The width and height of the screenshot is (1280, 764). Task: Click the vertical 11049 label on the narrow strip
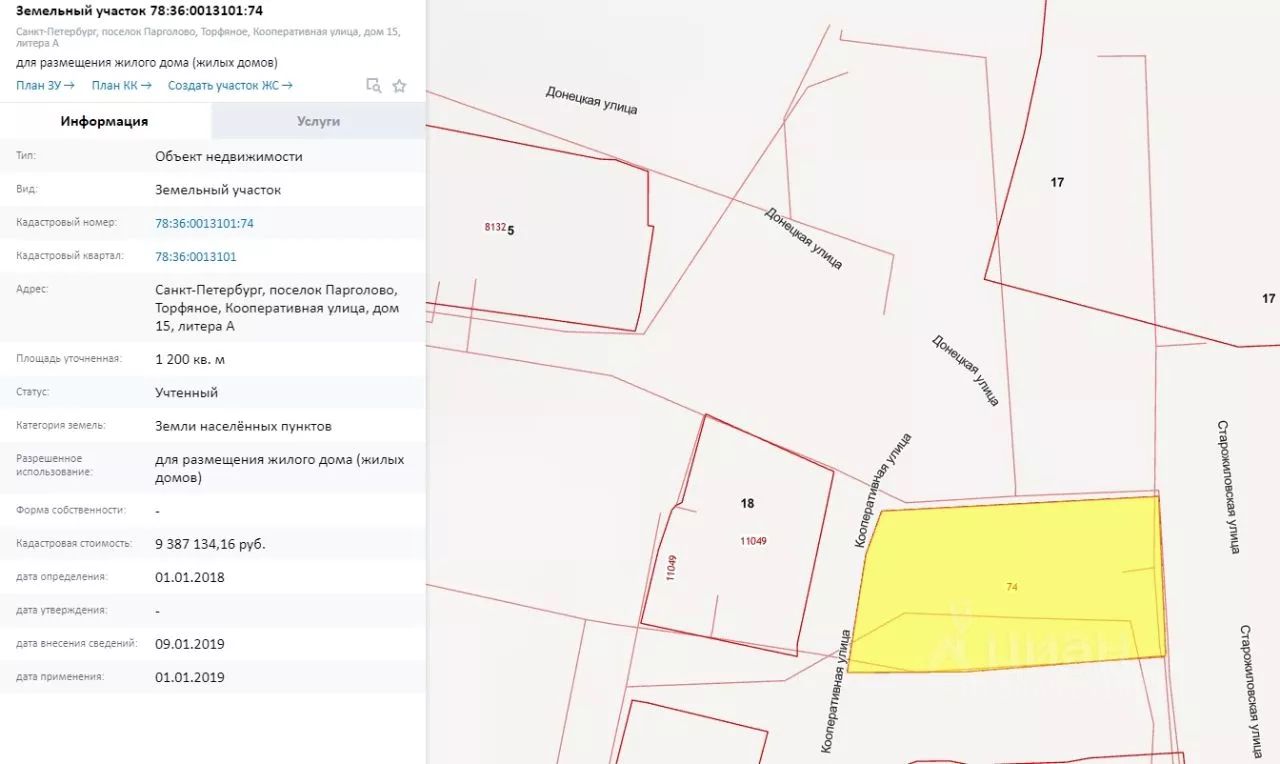point(671,567)
